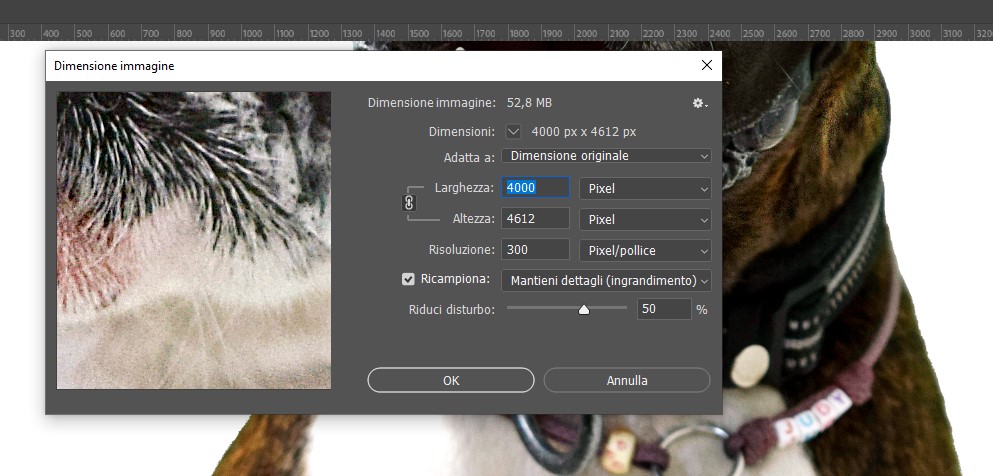Click the fur preview thumbnail in dialog
The width and height of the screenshot is (993, 476).
pyautogui.click(x=194, y=241)
